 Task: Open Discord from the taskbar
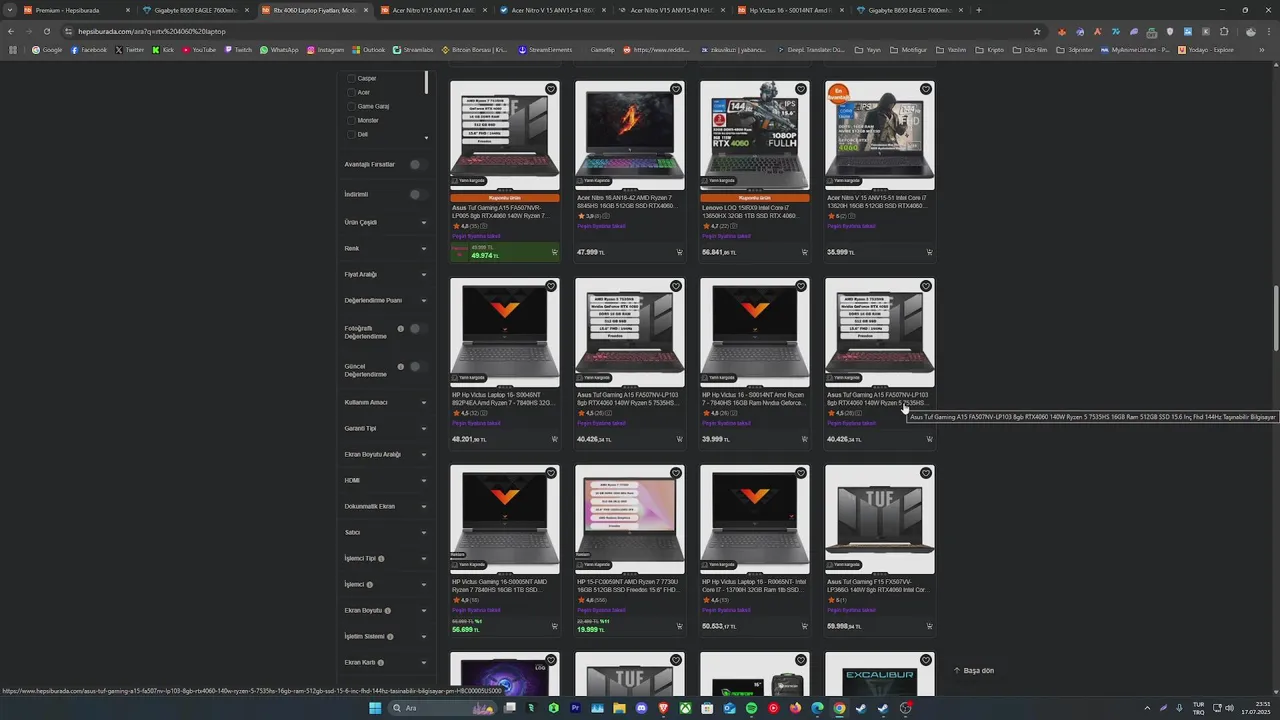click(641, 708)
